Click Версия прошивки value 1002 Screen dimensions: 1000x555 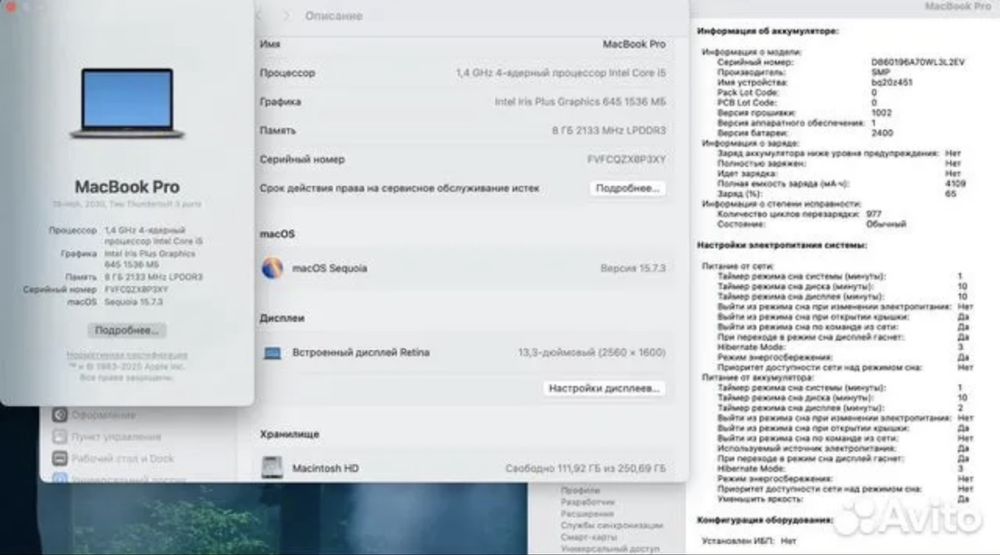pyautogui.click(x=881, y=112)
